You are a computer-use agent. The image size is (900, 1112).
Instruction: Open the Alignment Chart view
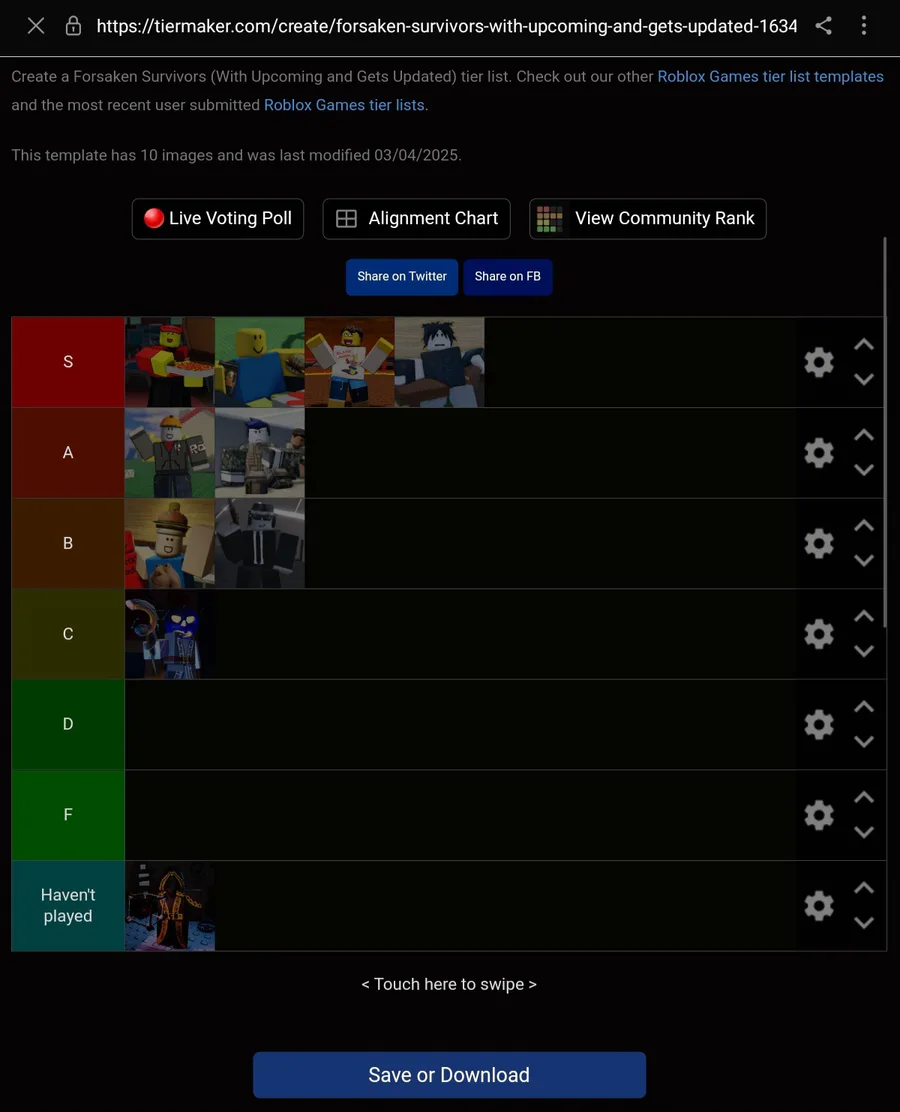416,218
